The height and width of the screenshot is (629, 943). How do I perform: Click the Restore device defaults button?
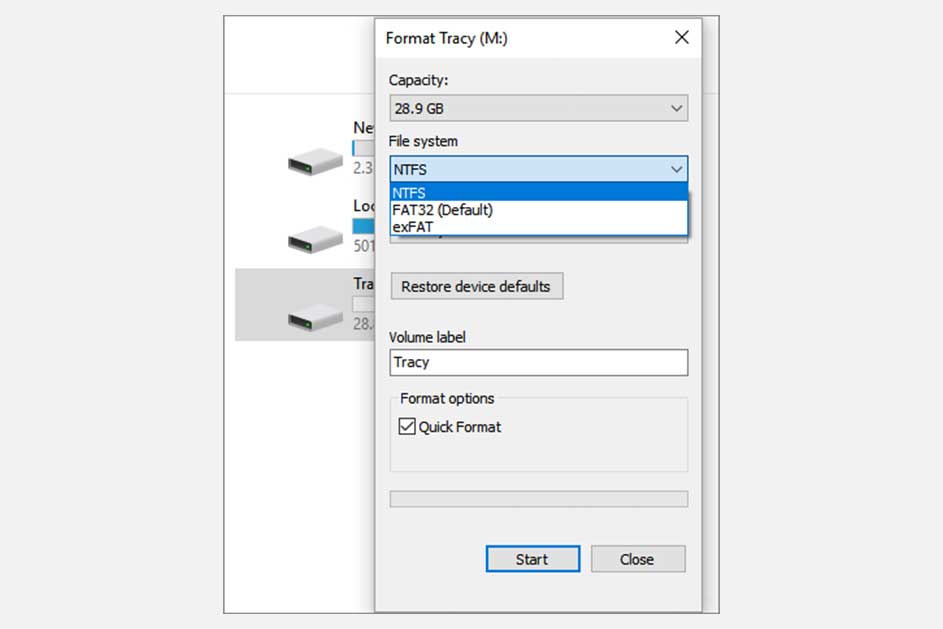tap(476, 286)
